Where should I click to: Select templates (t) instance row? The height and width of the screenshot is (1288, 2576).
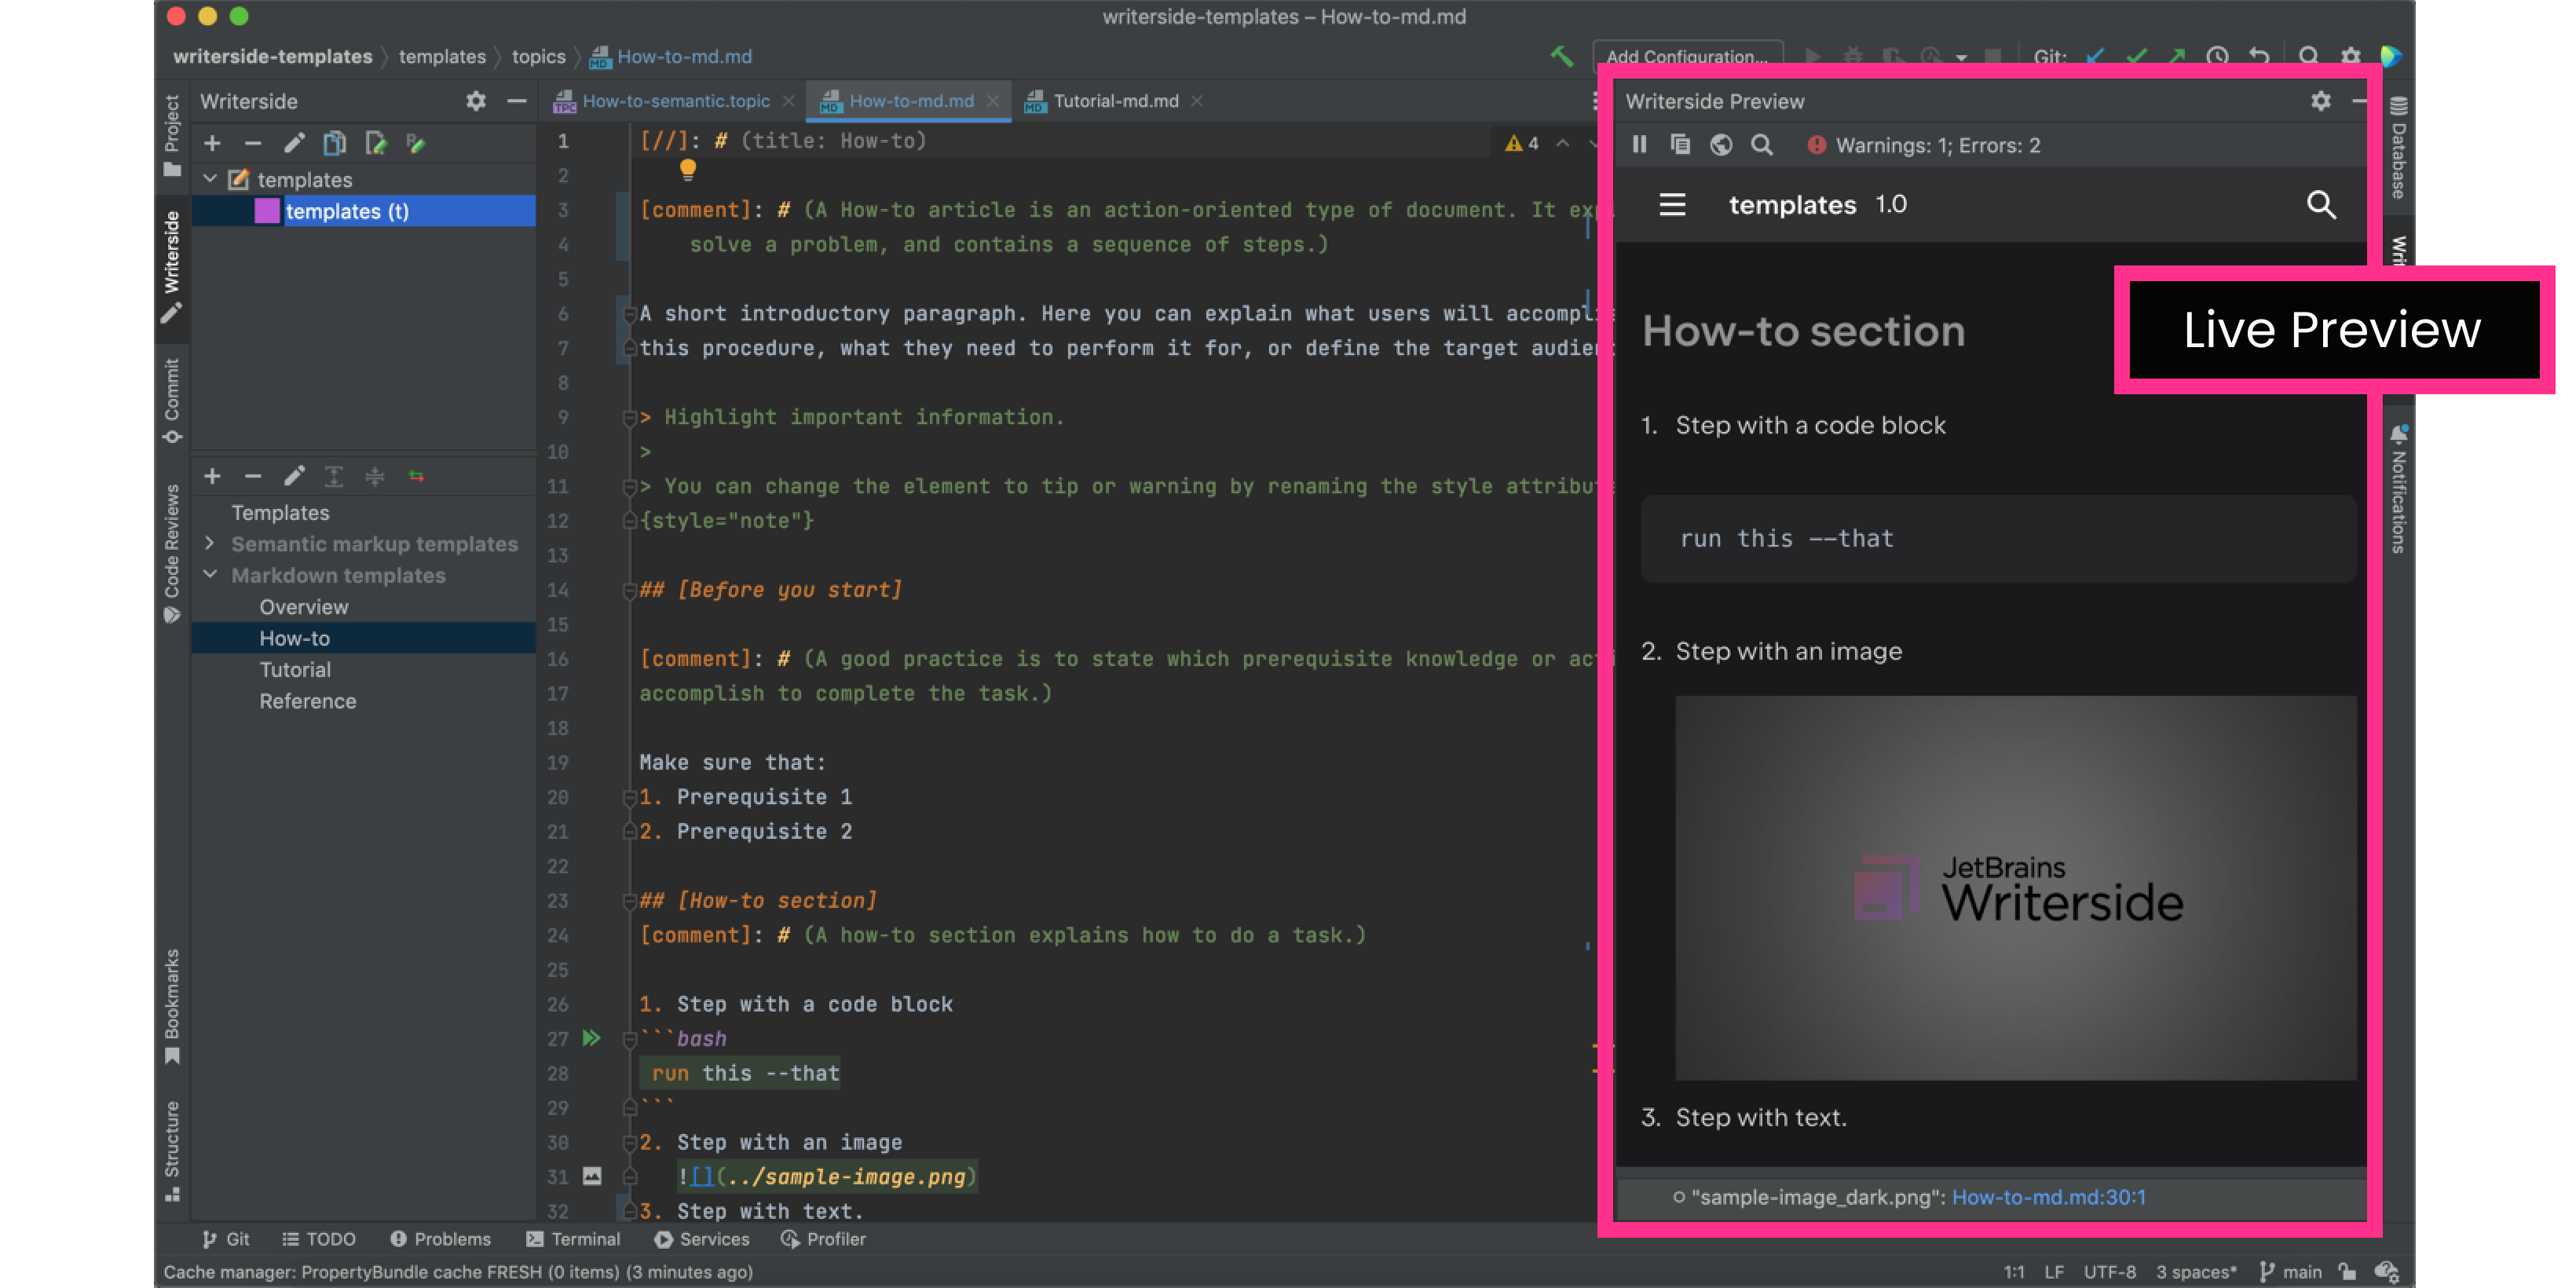tap(363, 211)
